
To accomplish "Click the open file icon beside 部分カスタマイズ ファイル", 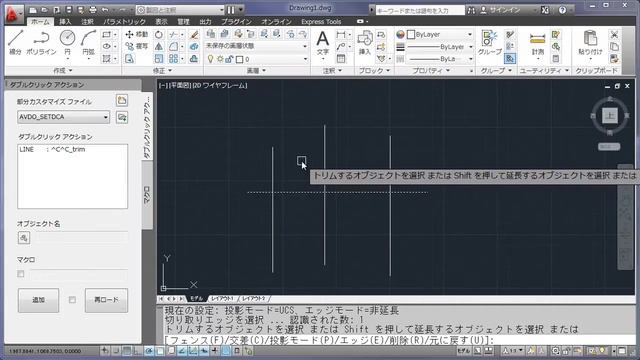I will coord(122,100).
